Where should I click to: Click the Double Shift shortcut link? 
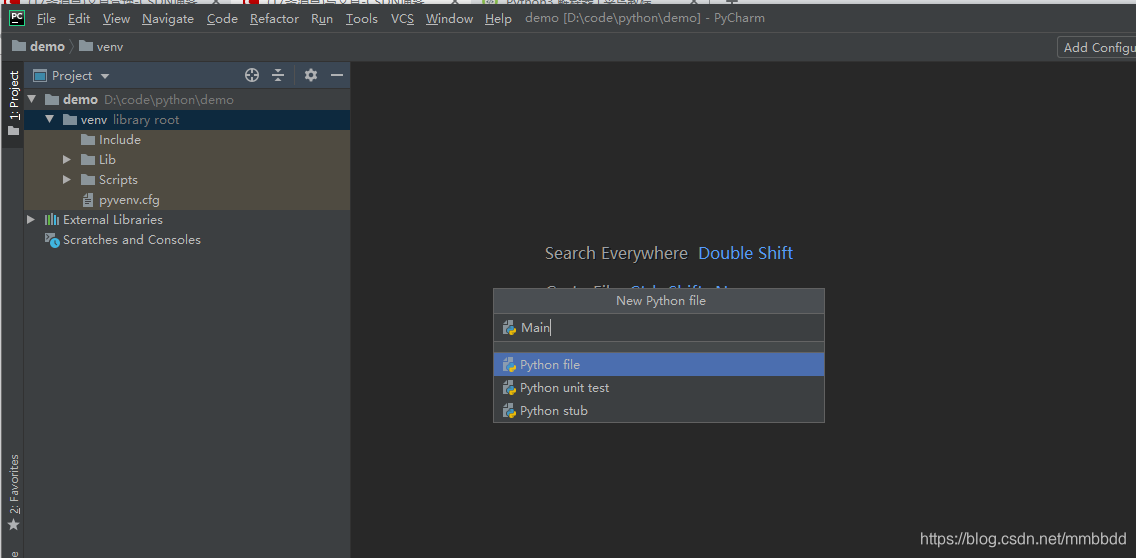(x=746, y=253)
